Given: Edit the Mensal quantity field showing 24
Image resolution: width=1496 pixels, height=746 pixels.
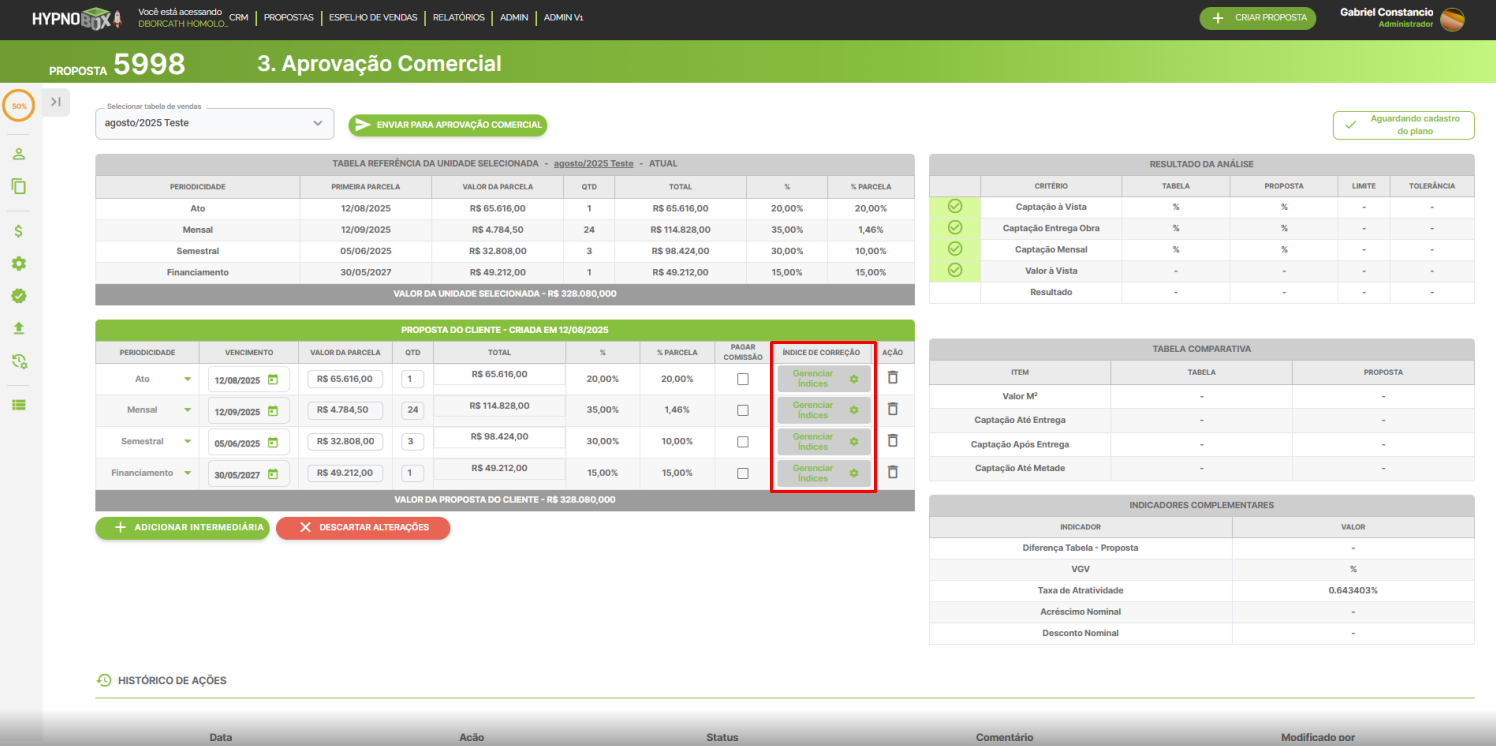Looking at the screenshot, I should point(413,410).
